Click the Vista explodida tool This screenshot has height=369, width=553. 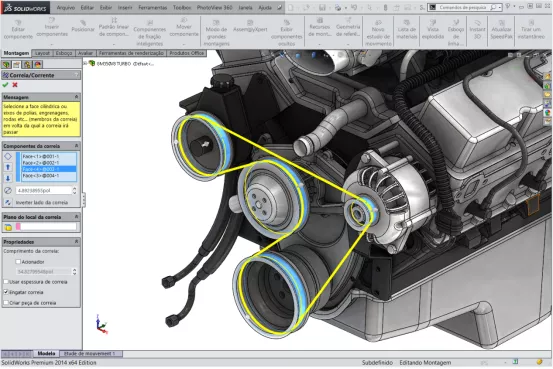[433, 30]
